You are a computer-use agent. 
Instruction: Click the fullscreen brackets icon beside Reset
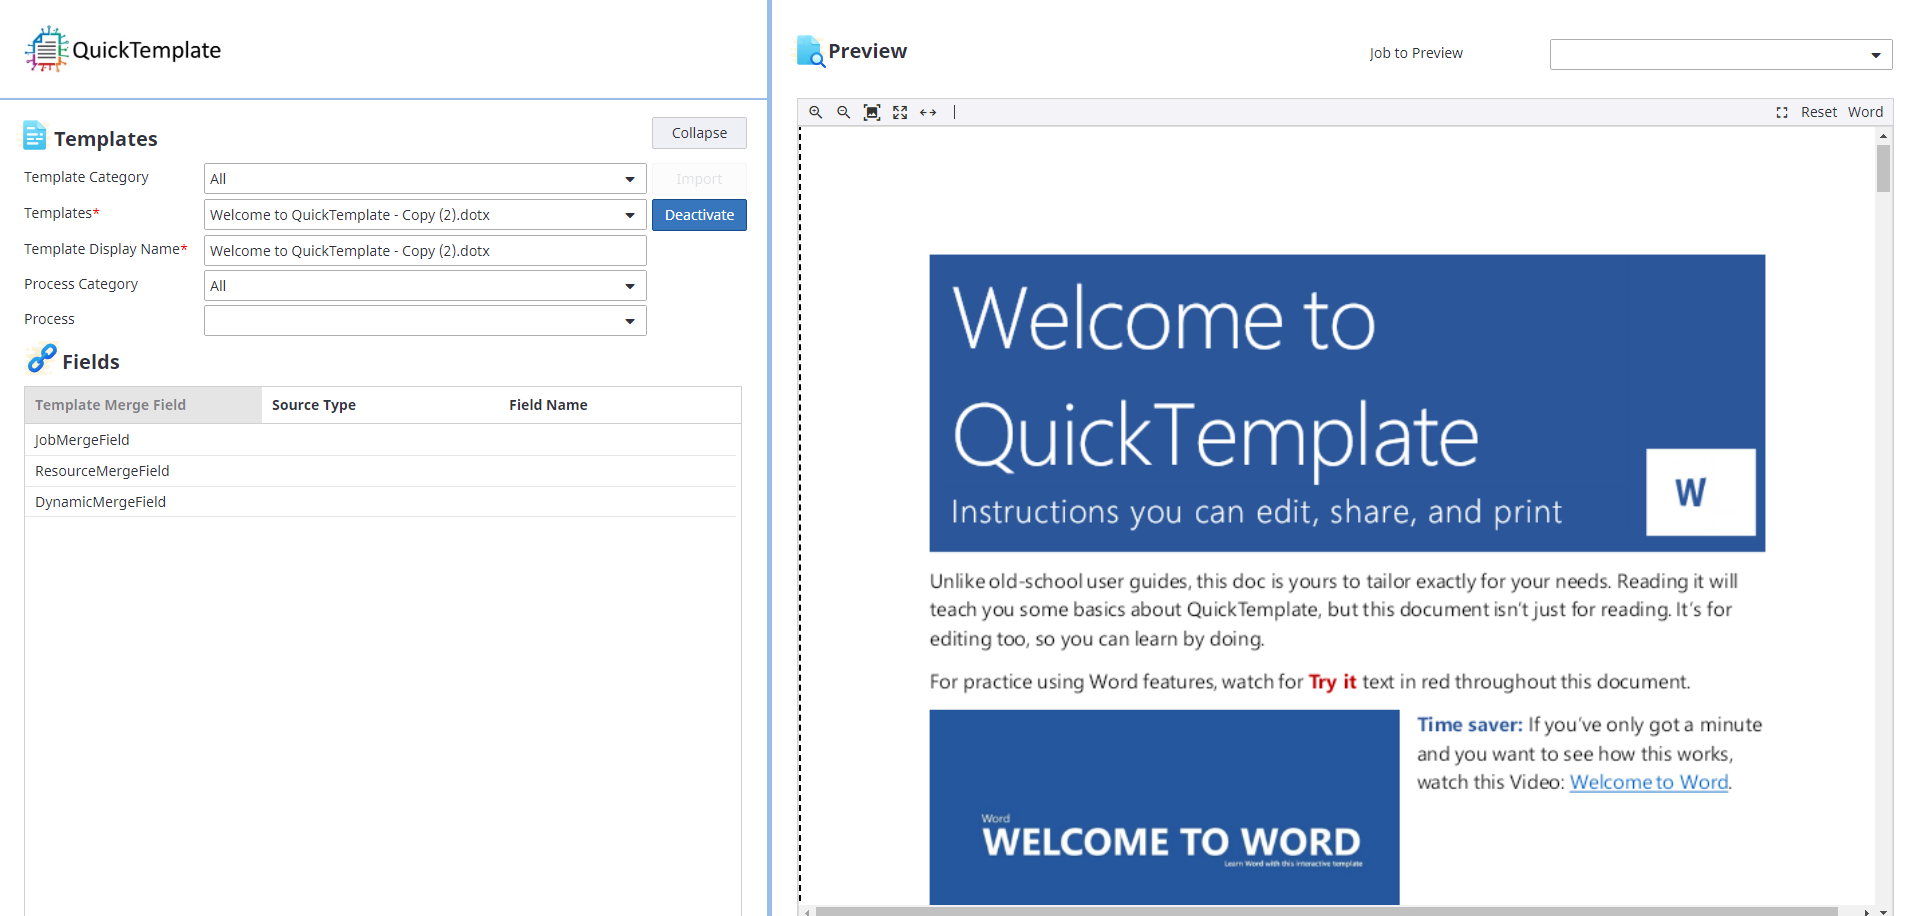[1782, 112]
